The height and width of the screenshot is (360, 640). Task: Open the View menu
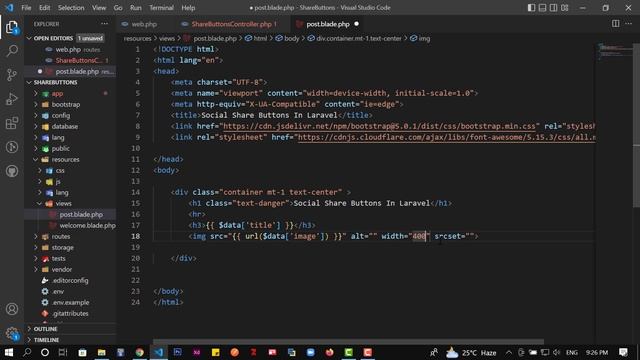99,8
